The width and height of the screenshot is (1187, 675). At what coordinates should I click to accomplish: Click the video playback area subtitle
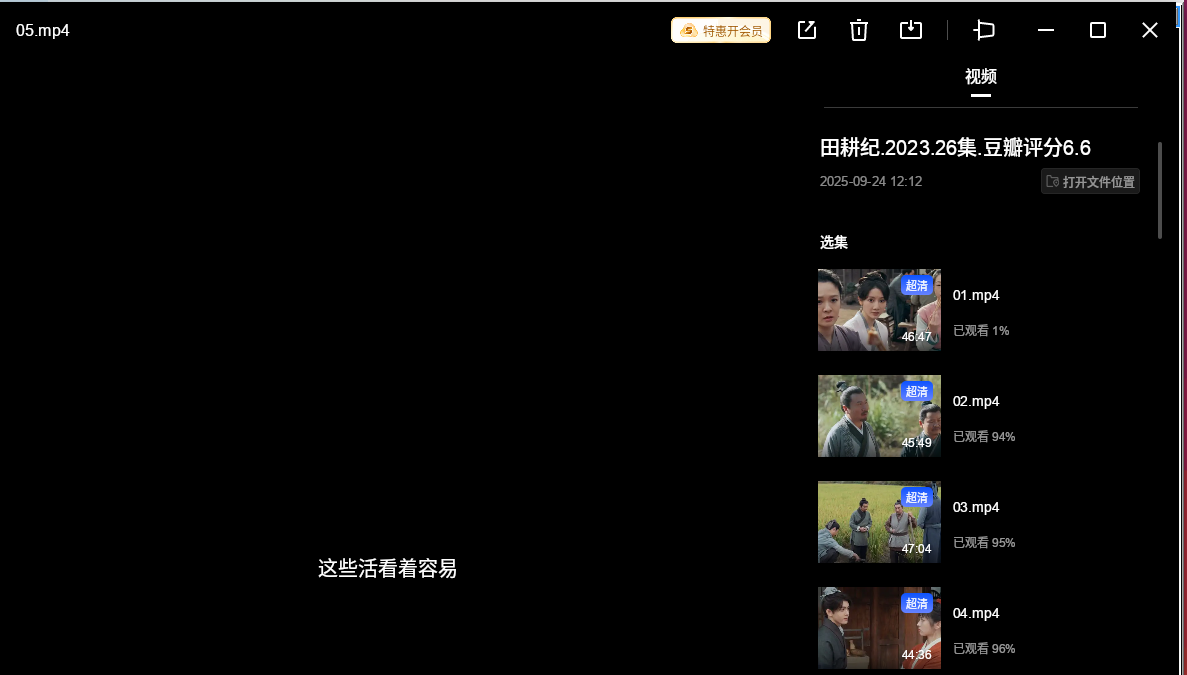point(387,569)
